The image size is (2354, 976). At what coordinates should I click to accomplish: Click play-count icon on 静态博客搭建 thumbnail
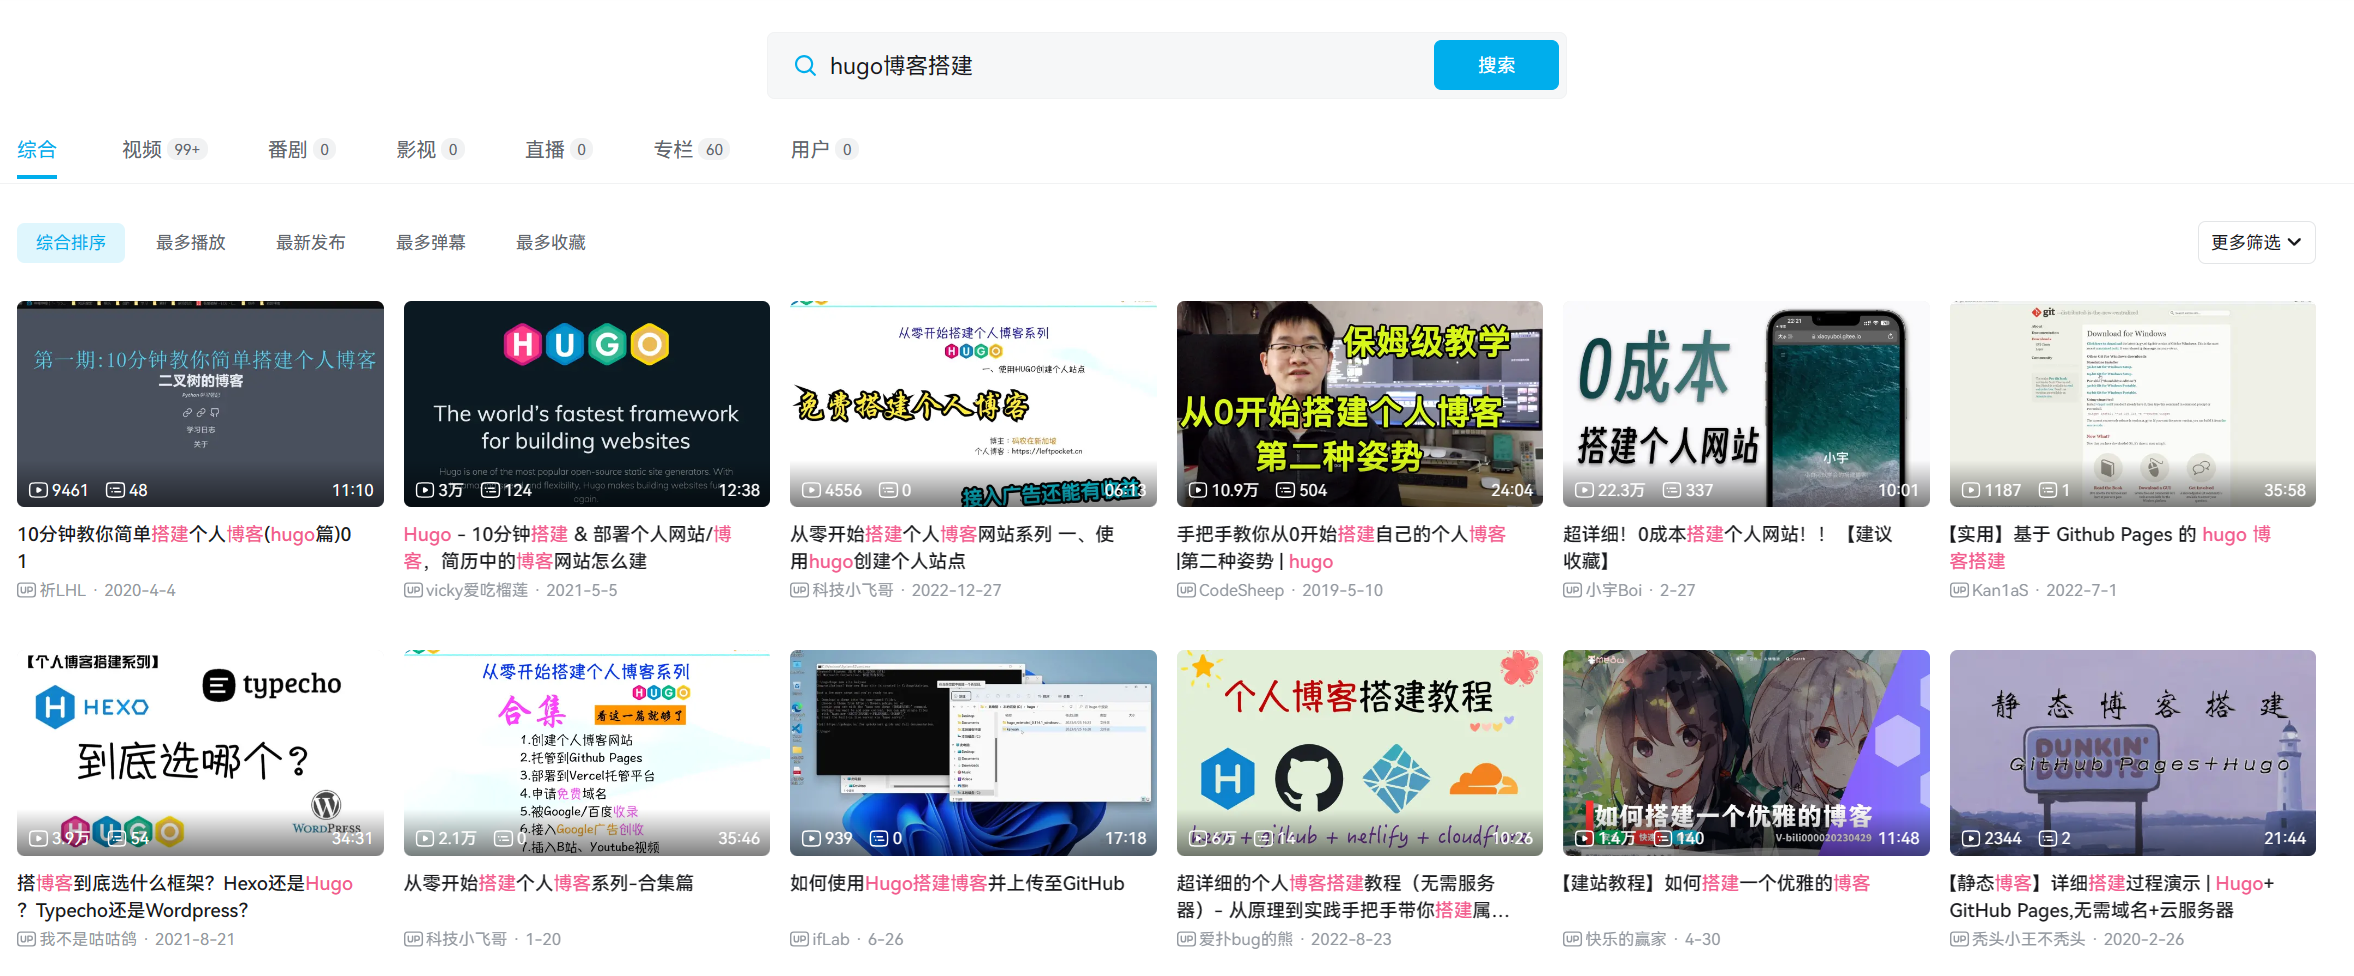(x=1971, y=838)
